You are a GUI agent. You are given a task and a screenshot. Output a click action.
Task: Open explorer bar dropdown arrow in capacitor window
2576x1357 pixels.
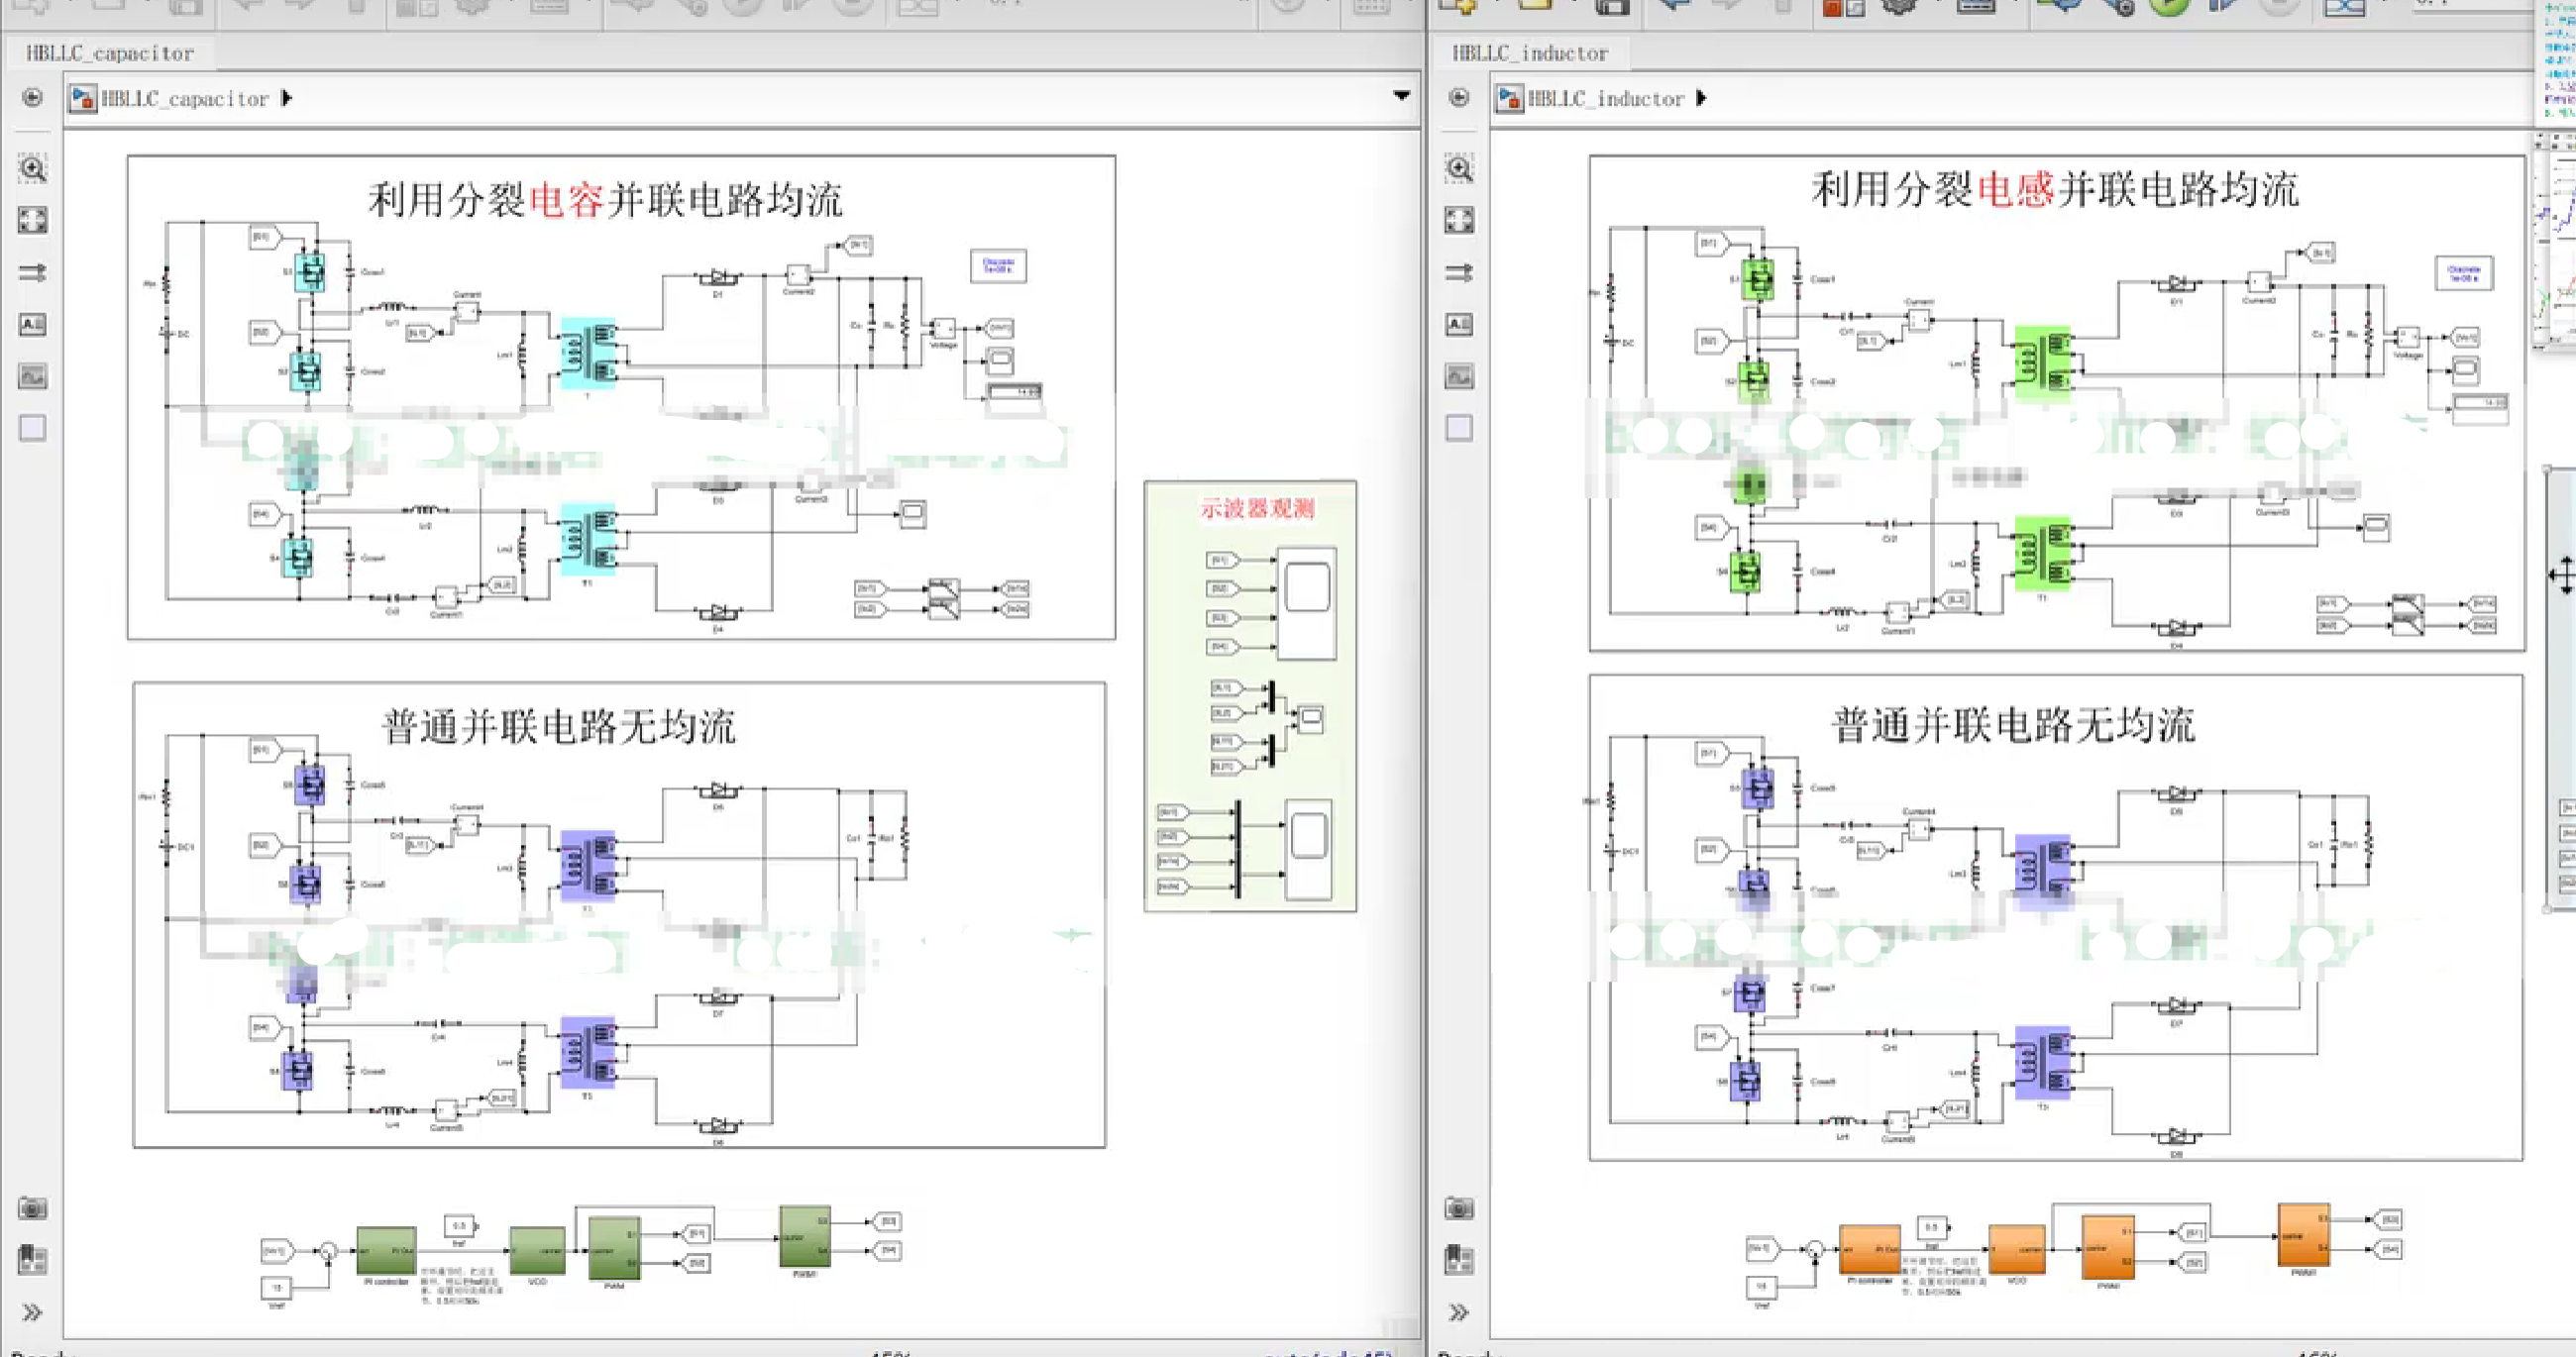click(x=1401, y=96)
